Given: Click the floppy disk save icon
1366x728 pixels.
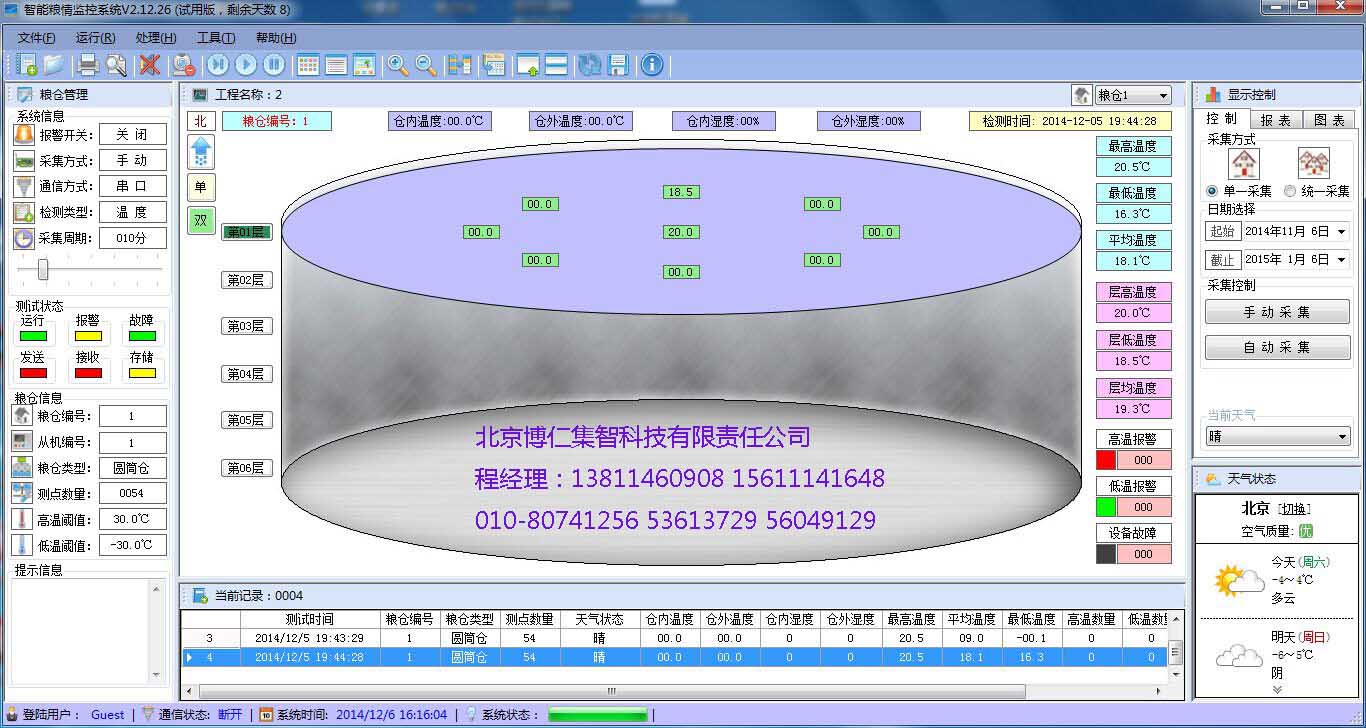Looking at the screenshot, I should [x=618, y=65].
